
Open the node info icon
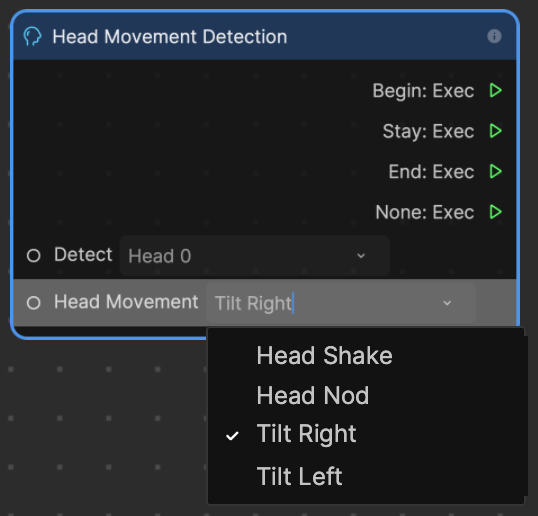(494, 36)
